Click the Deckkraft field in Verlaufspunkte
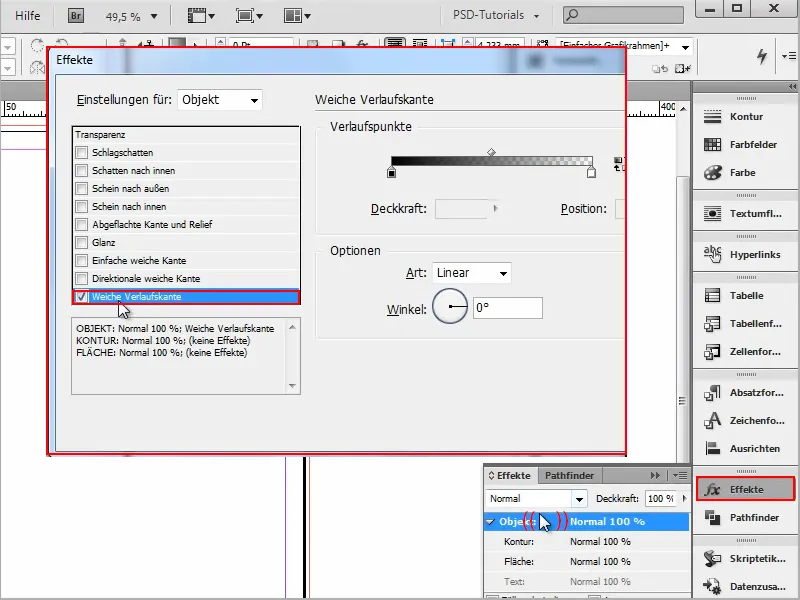The width and height of the screenshot is (800, 600). [x=462, y=209]
